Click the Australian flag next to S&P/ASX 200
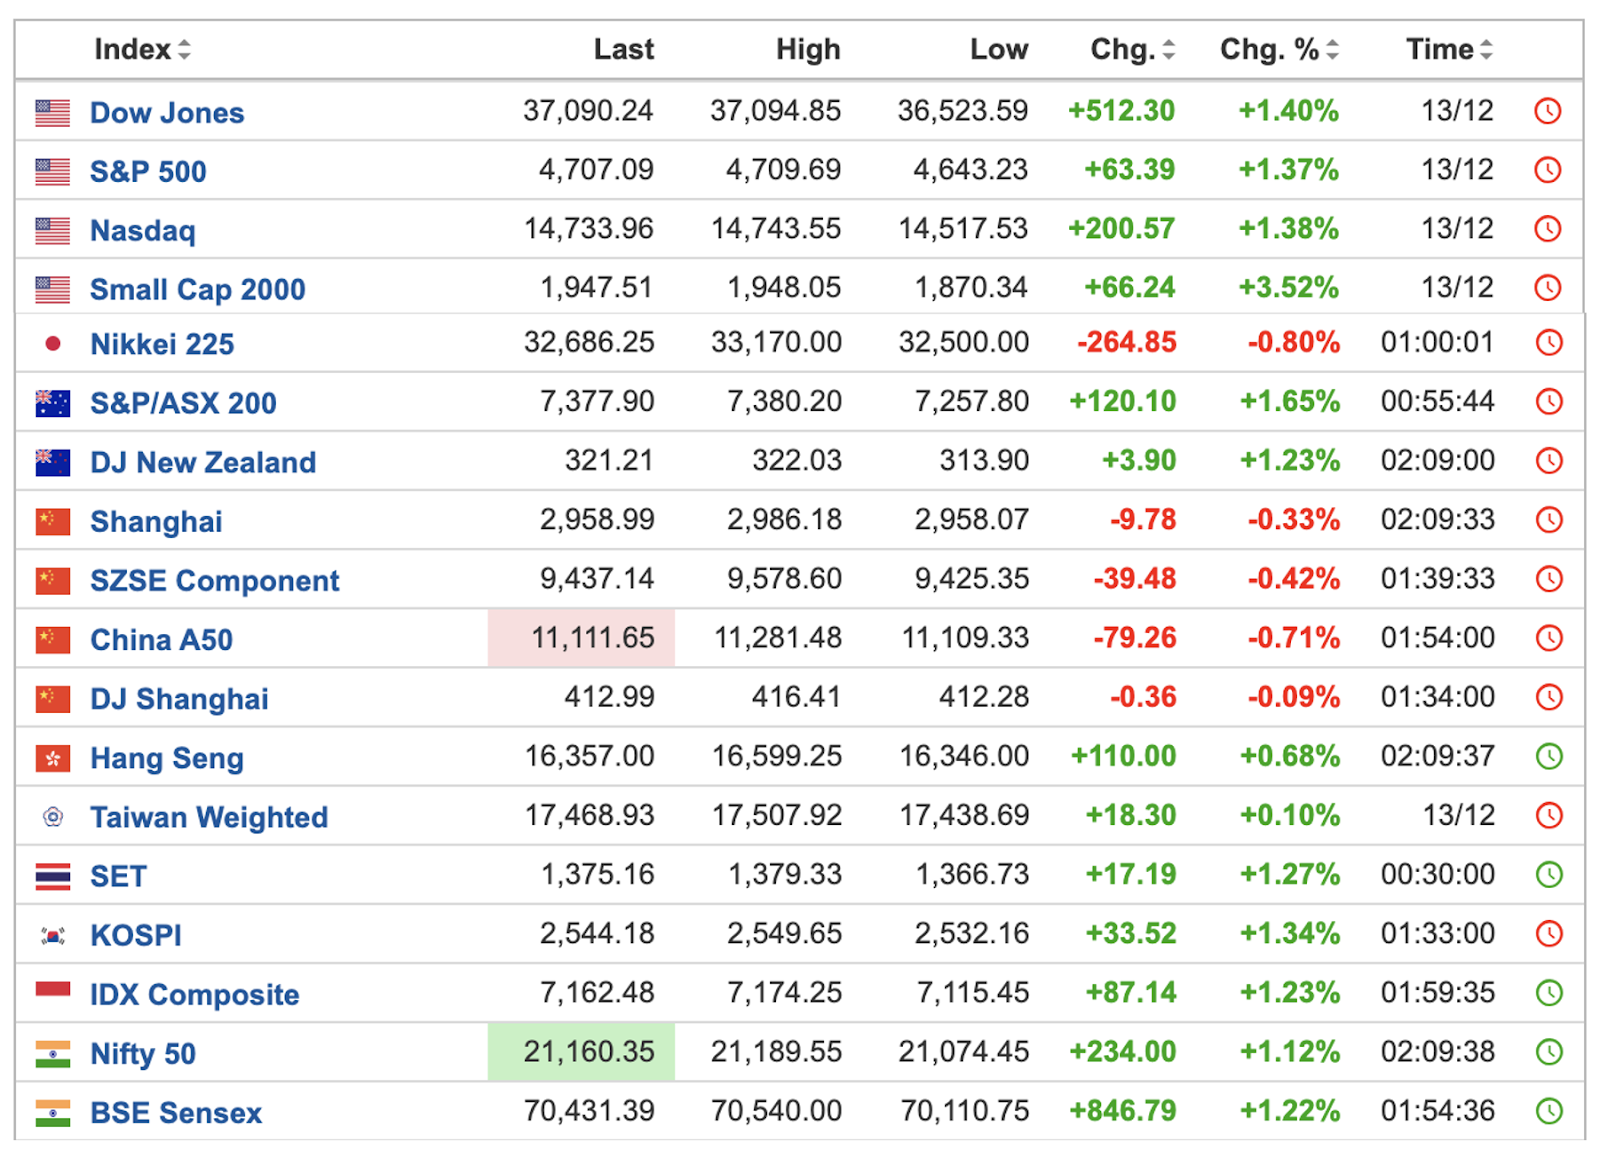The width and height of the screenshot is (1600, 1158). 52,403
